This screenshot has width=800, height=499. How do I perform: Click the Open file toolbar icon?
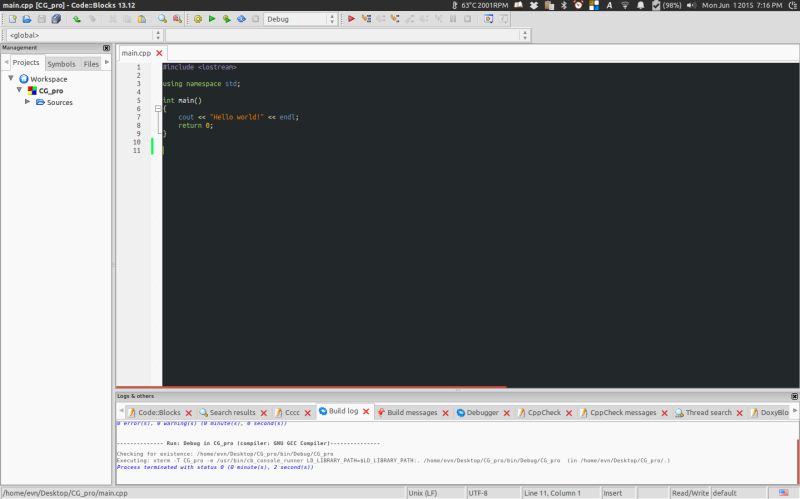click(x=27, y=19)
